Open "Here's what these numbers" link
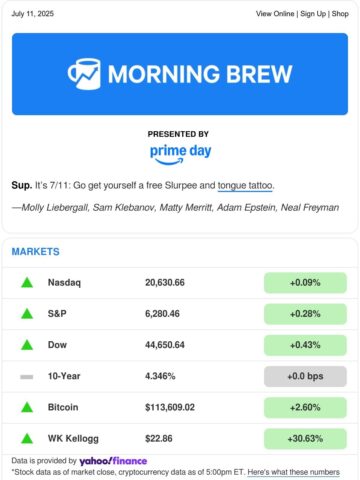This screenshot has height=480, width=360. pyautogui.click(x=294, y=472)
